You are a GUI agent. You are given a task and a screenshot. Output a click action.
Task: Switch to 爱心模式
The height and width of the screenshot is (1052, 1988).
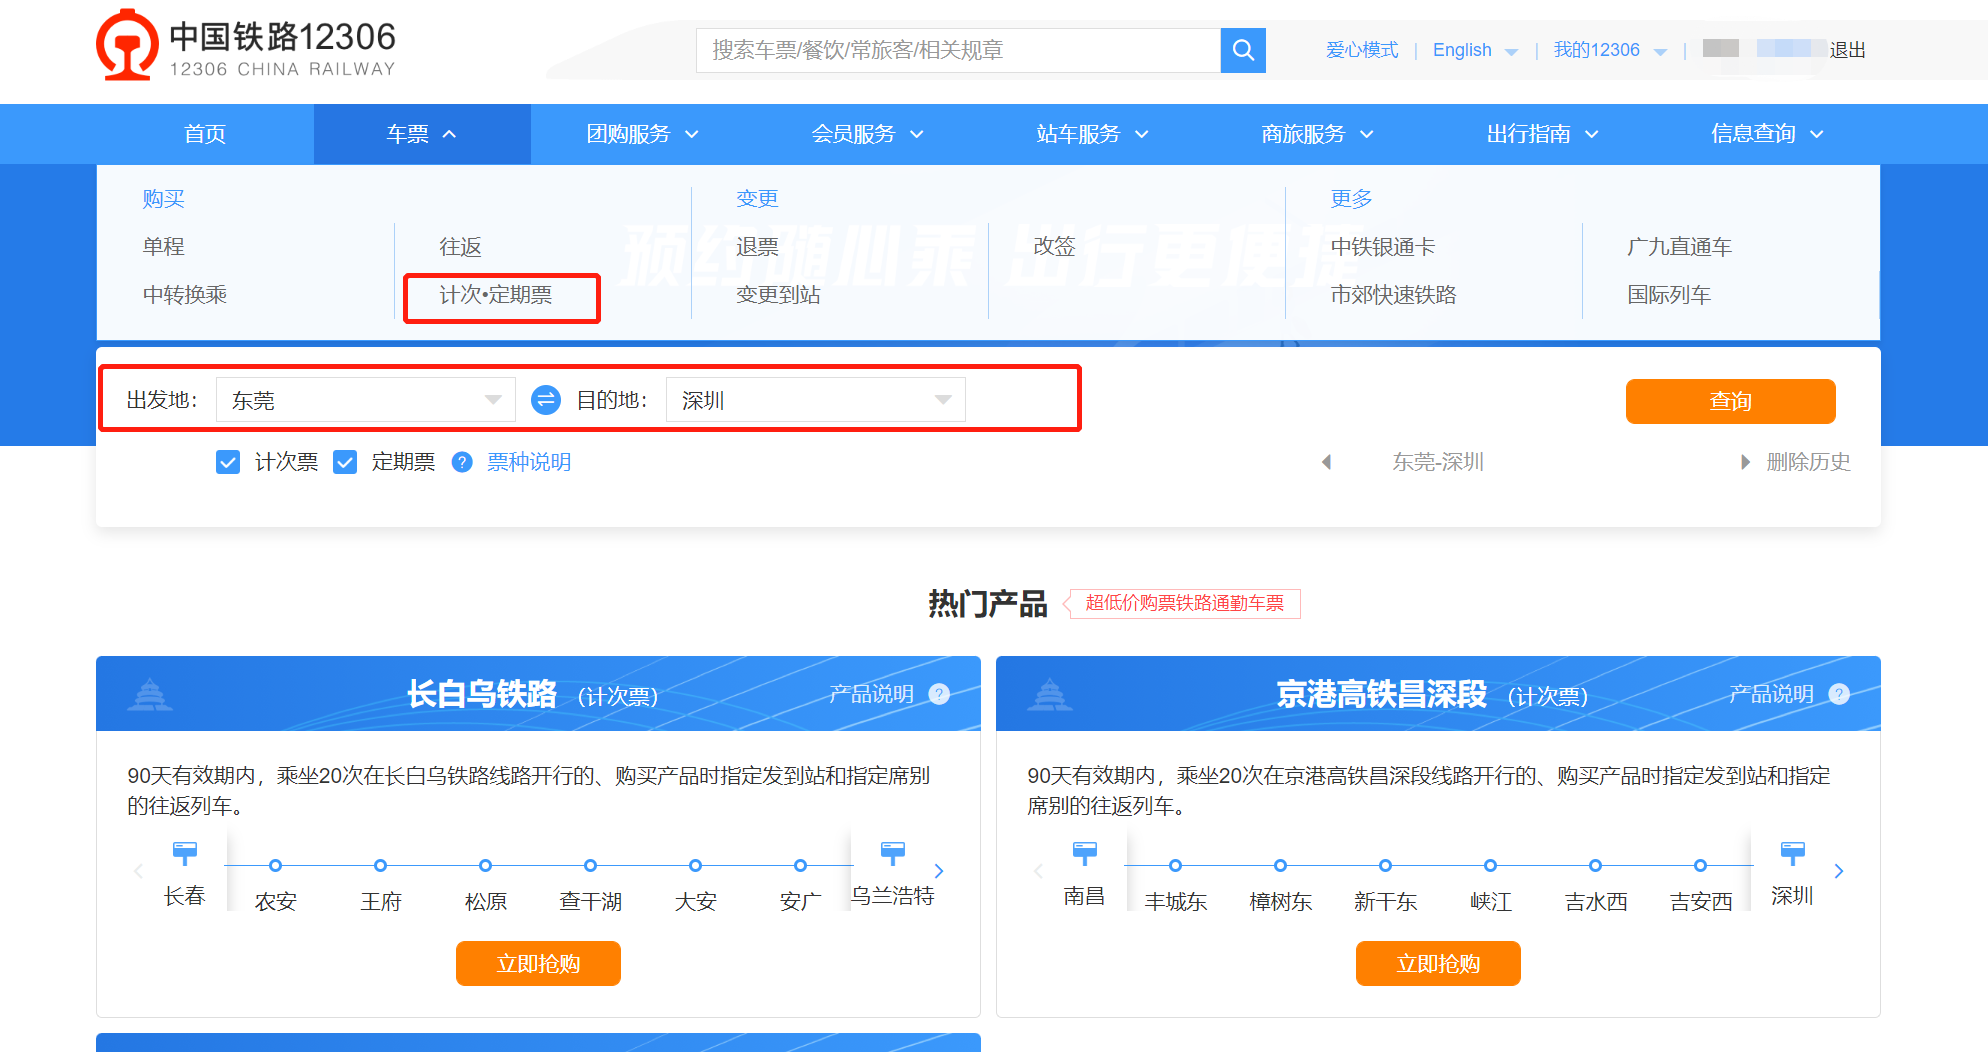point(1362,50)
